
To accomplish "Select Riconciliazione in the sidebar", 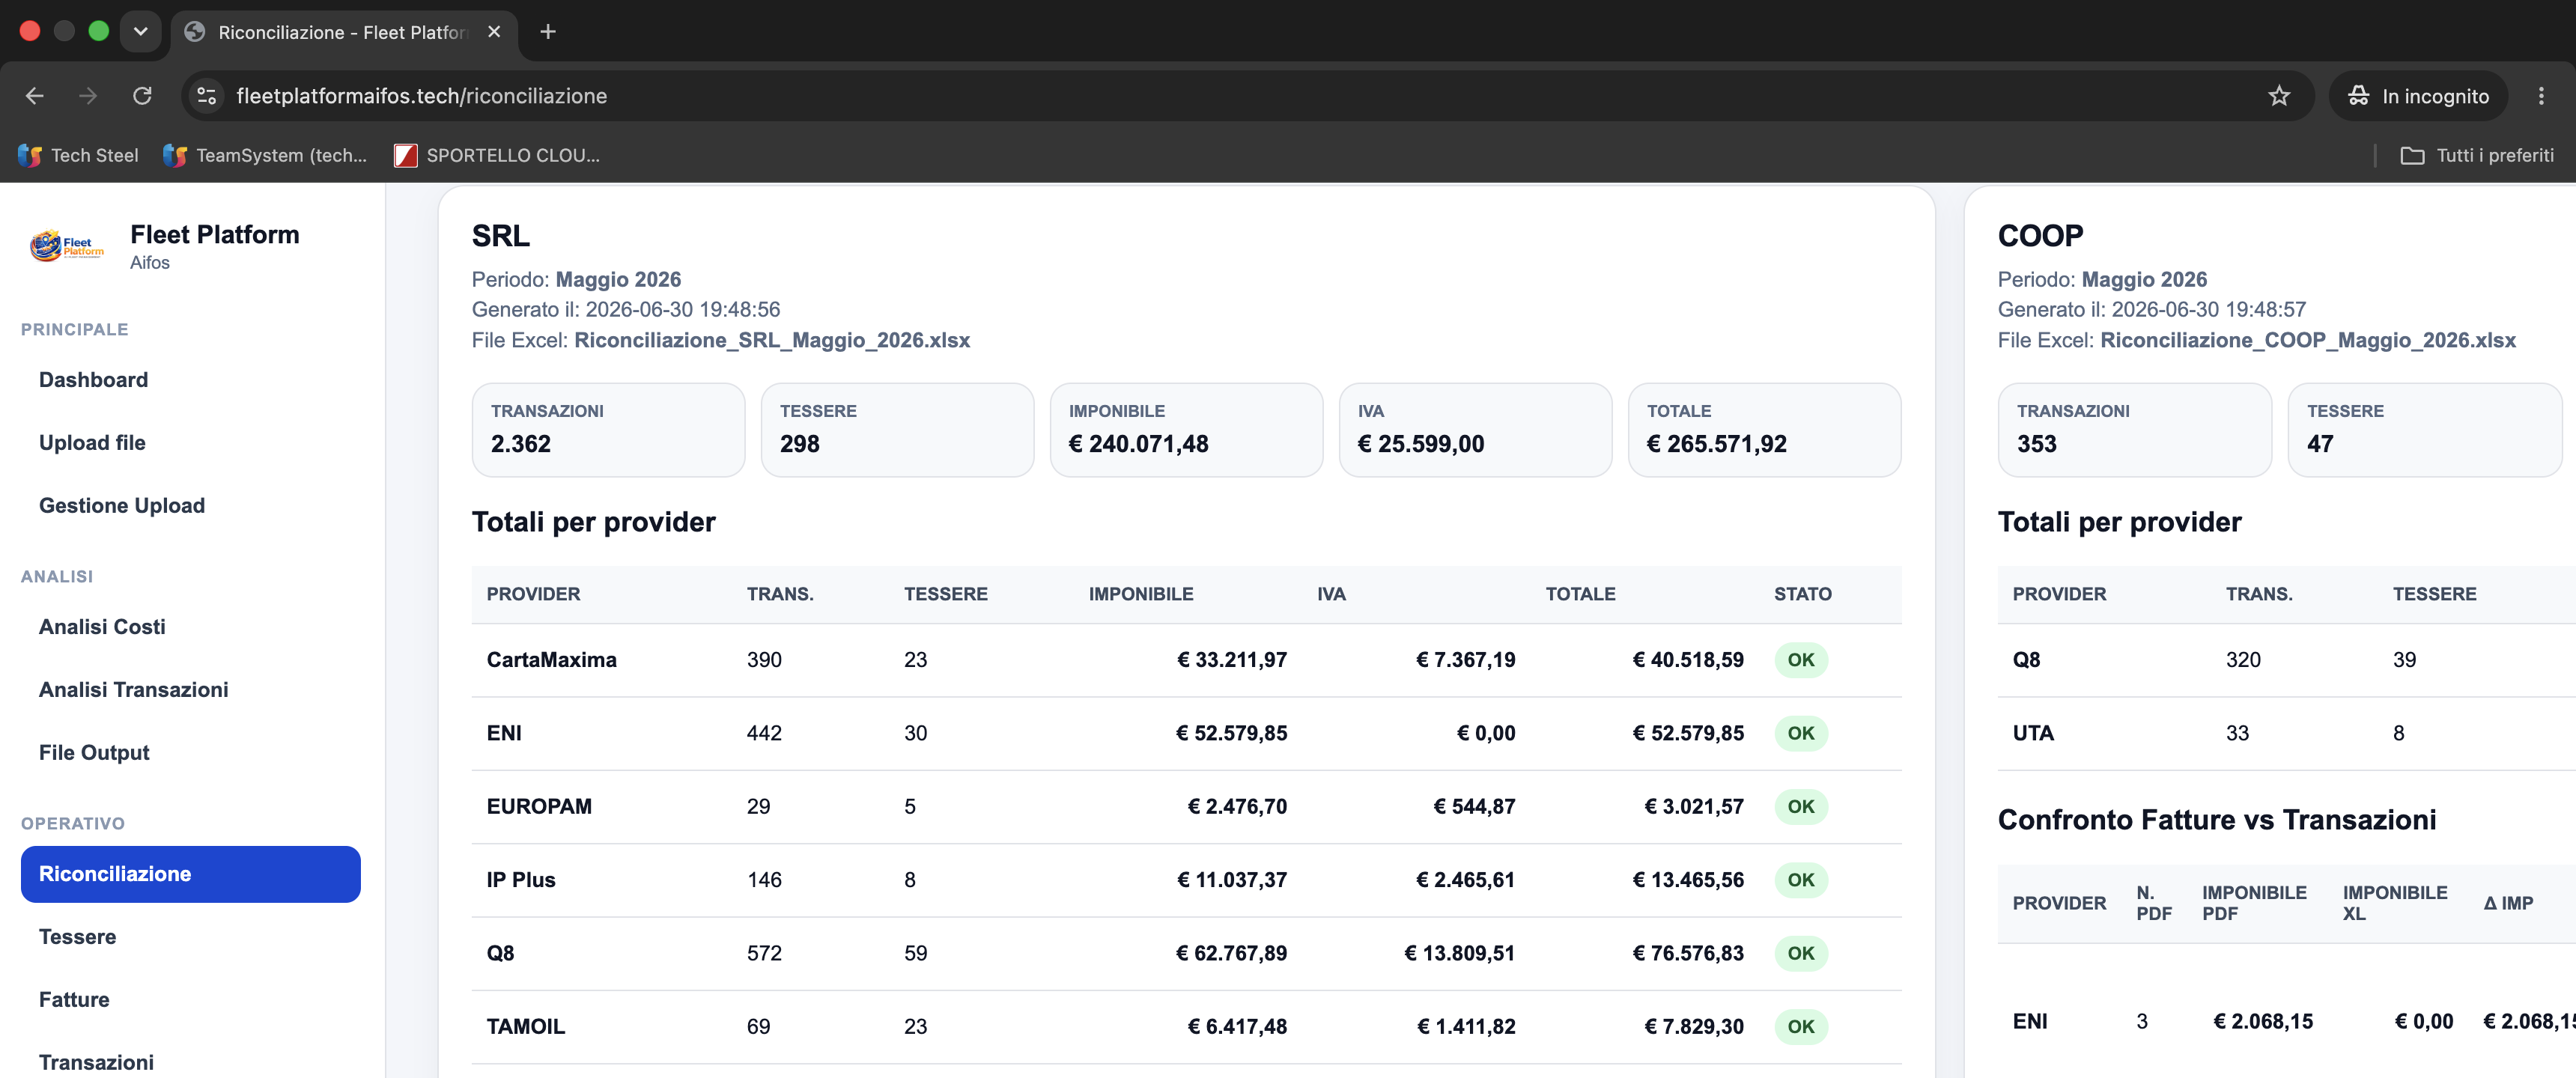I will 190,874.
